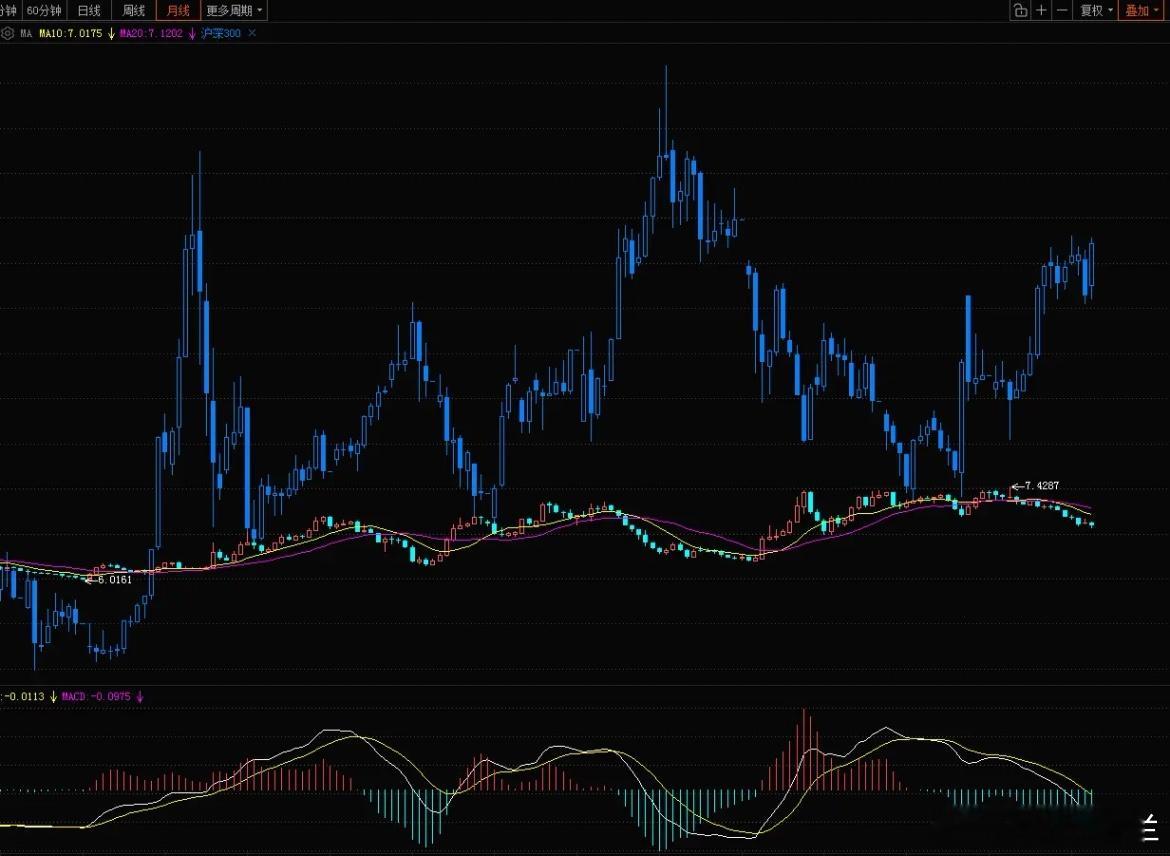
Task: Click the MA indicator name label
Action: (26, 34)
